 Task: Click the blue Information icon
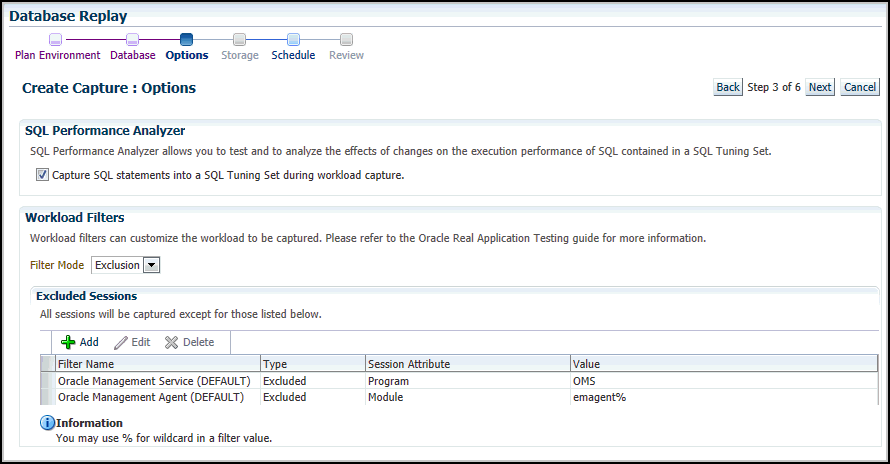click(x=47, y=423)
